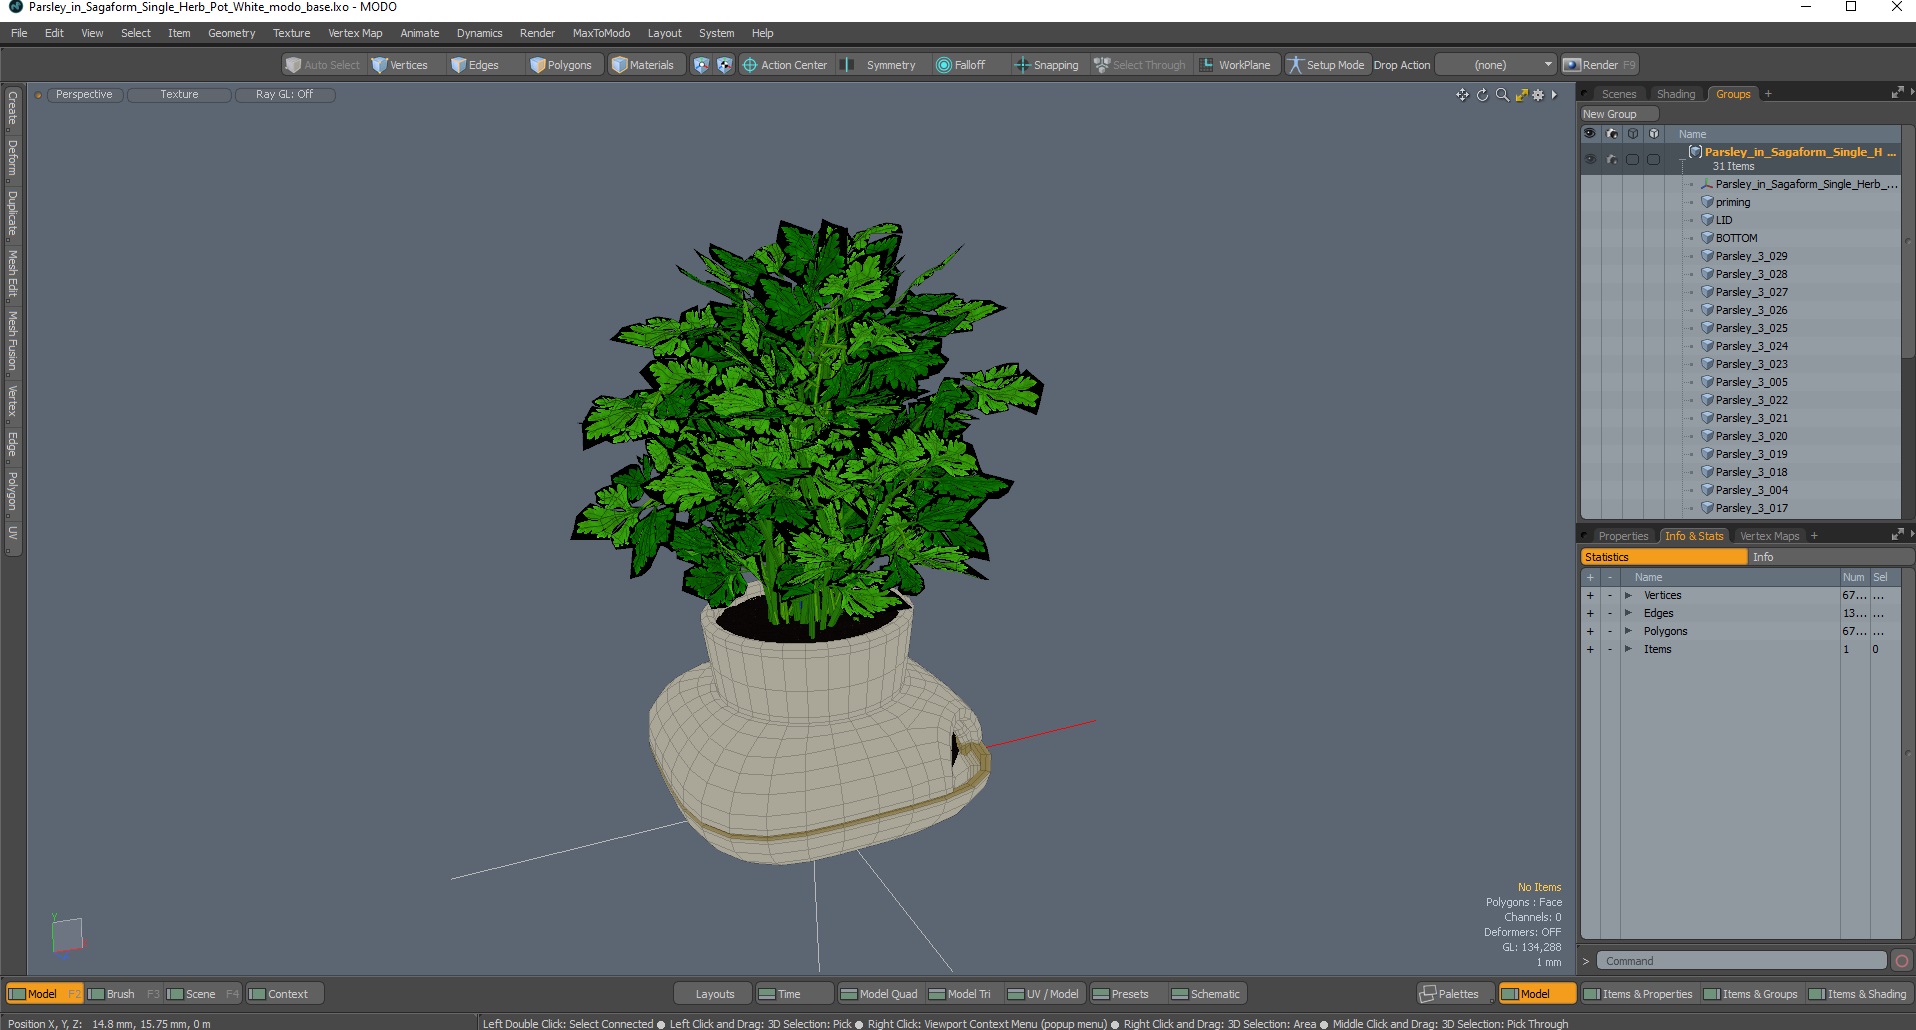The image size is (1916, 1030).
Task: Click the shield item-select icon after Materials
Action: pos(701,65)
